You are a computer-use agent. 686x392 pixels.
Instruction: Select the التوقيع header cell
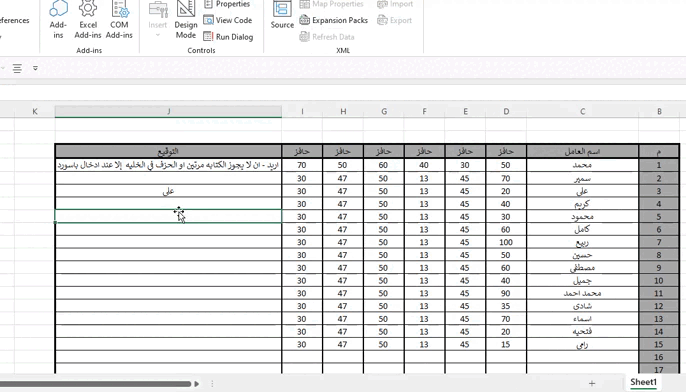coord(168,151)
